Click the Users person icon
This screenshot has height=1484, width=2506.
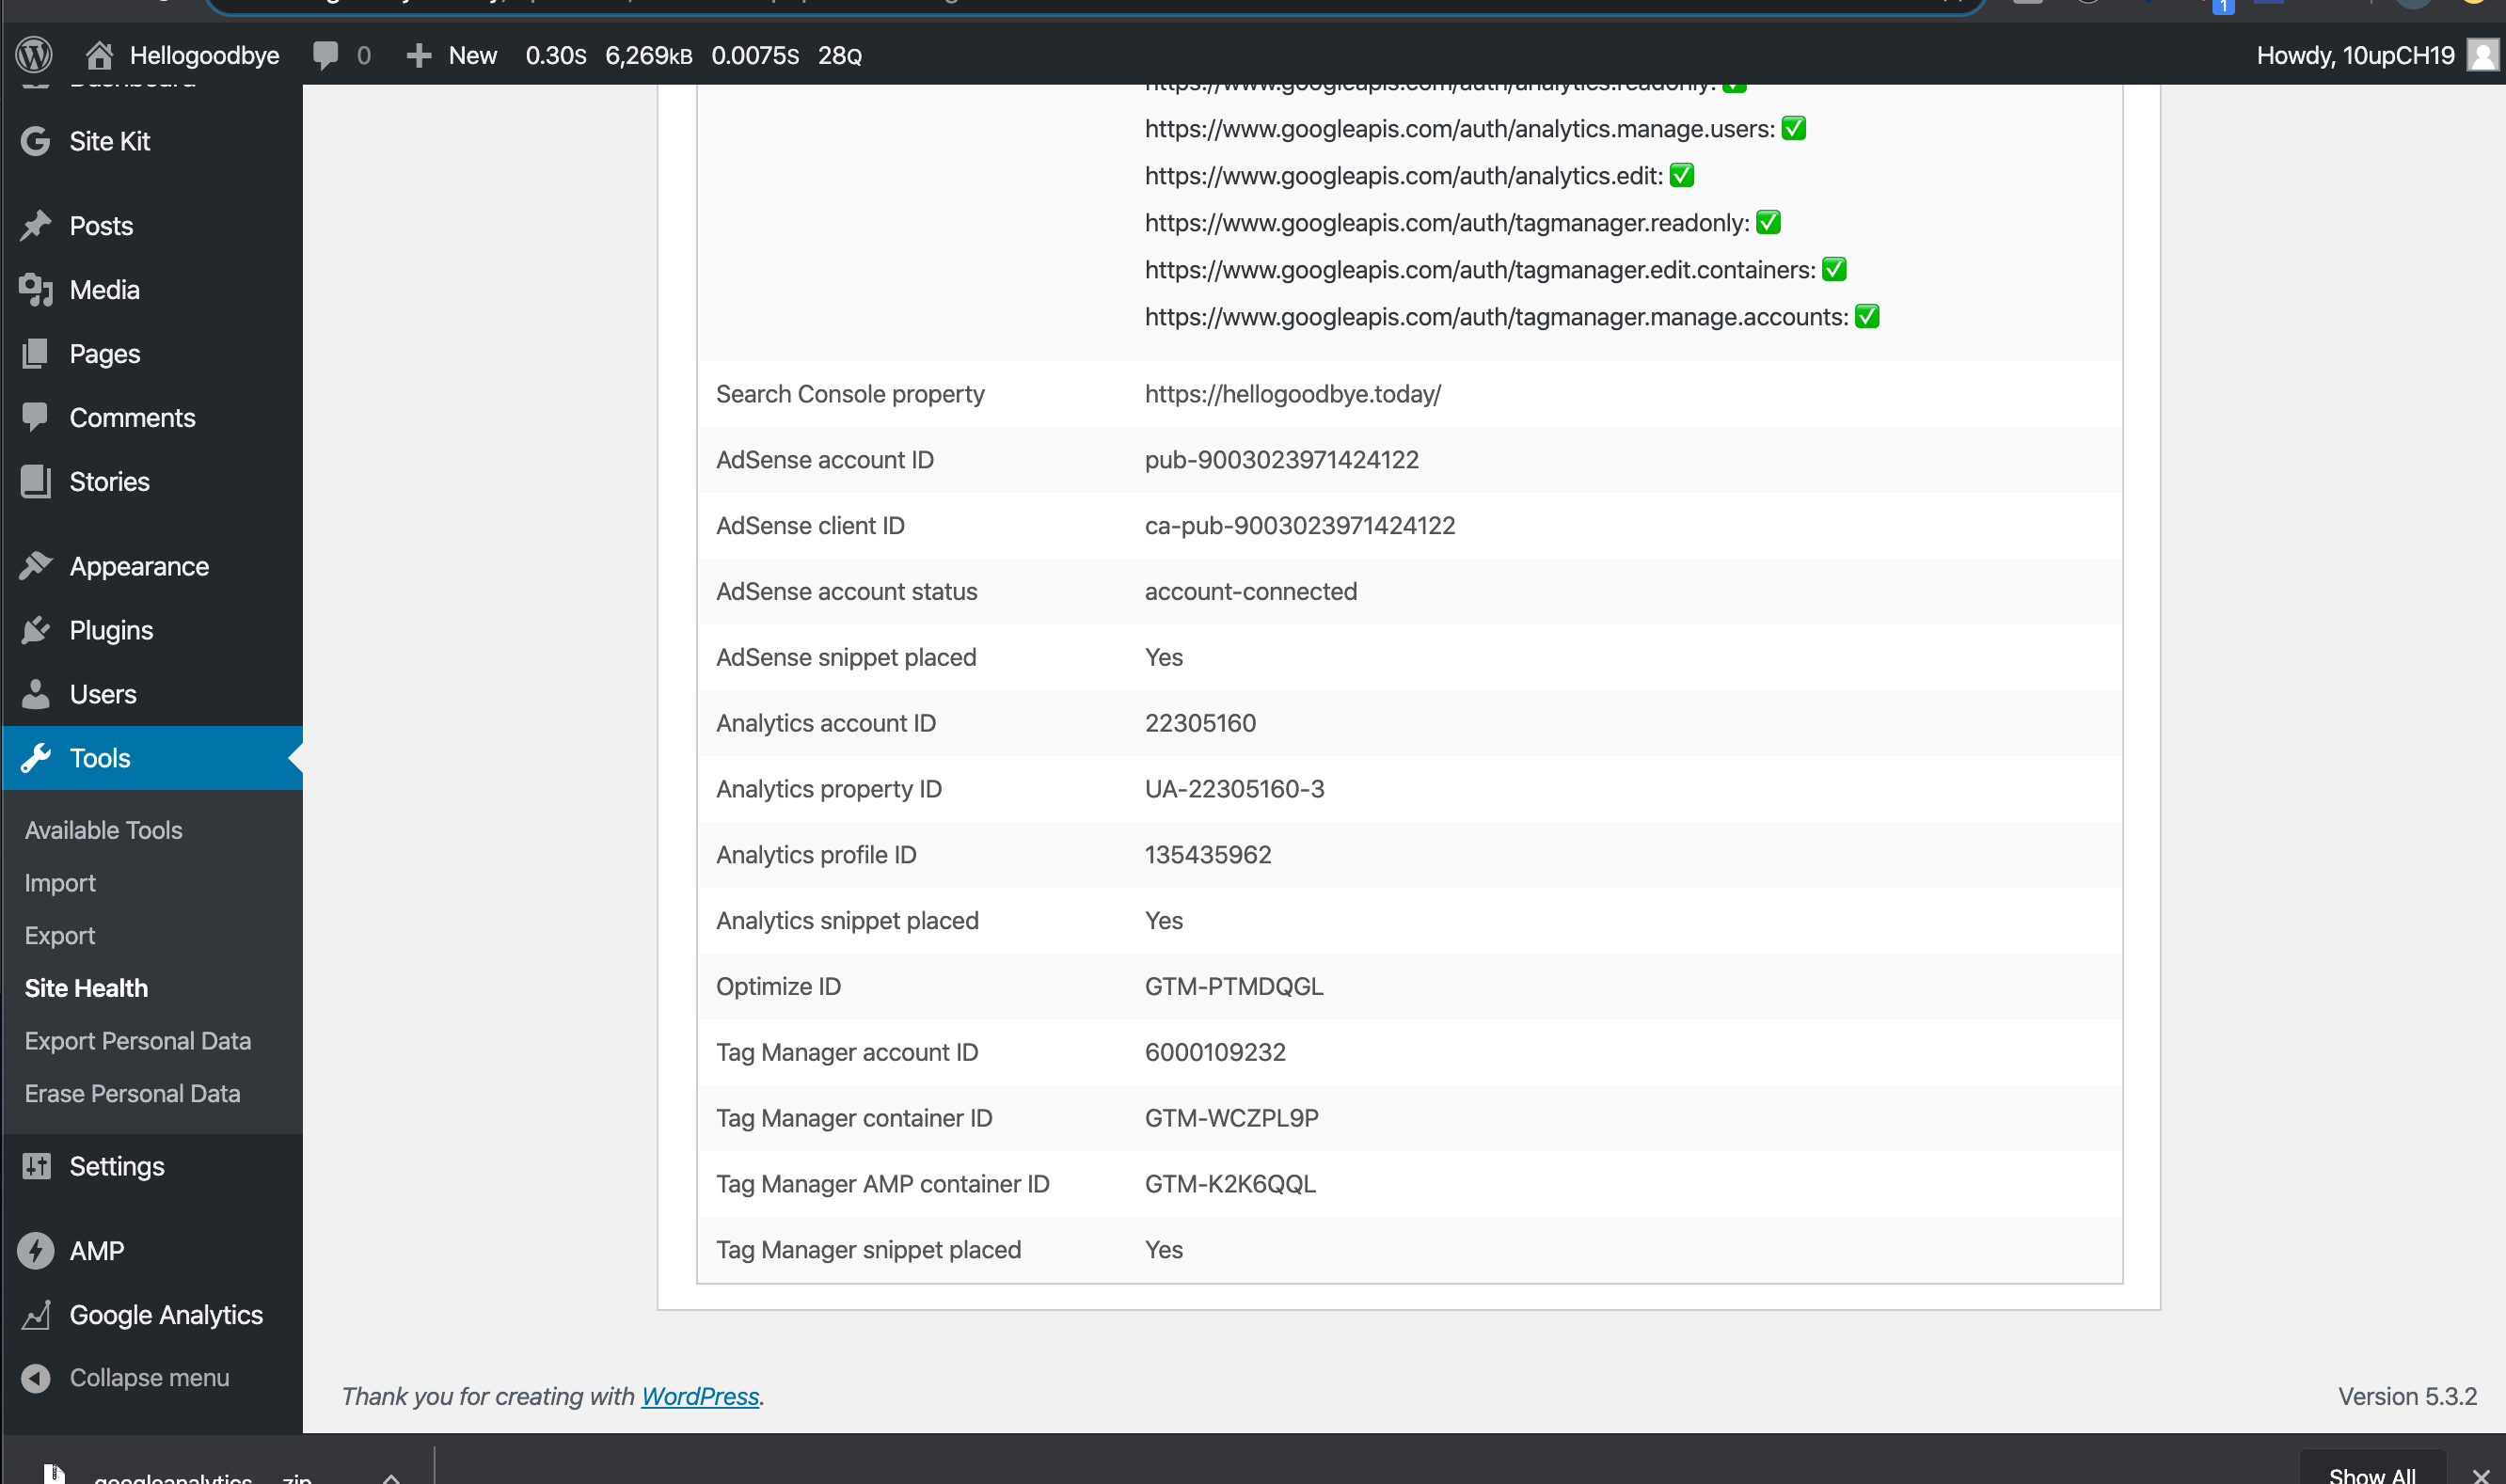tap(36, 694)
